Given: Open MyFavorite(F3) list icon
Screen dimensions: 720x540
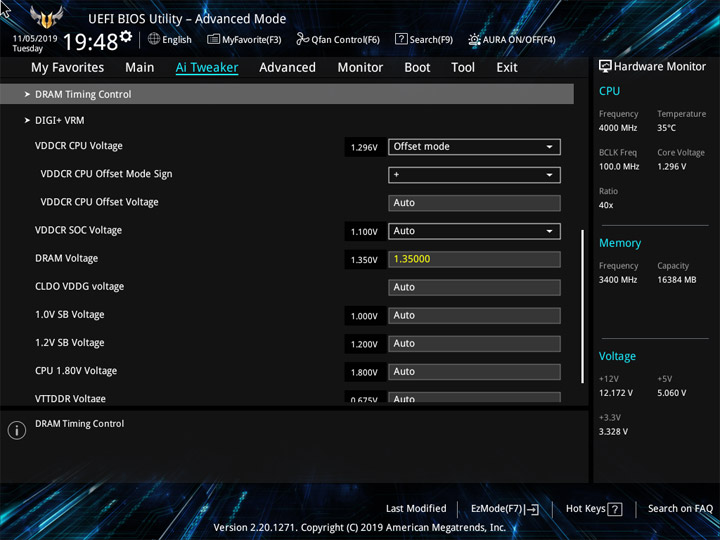Looking at the screenshot, I should pos(213,39).
